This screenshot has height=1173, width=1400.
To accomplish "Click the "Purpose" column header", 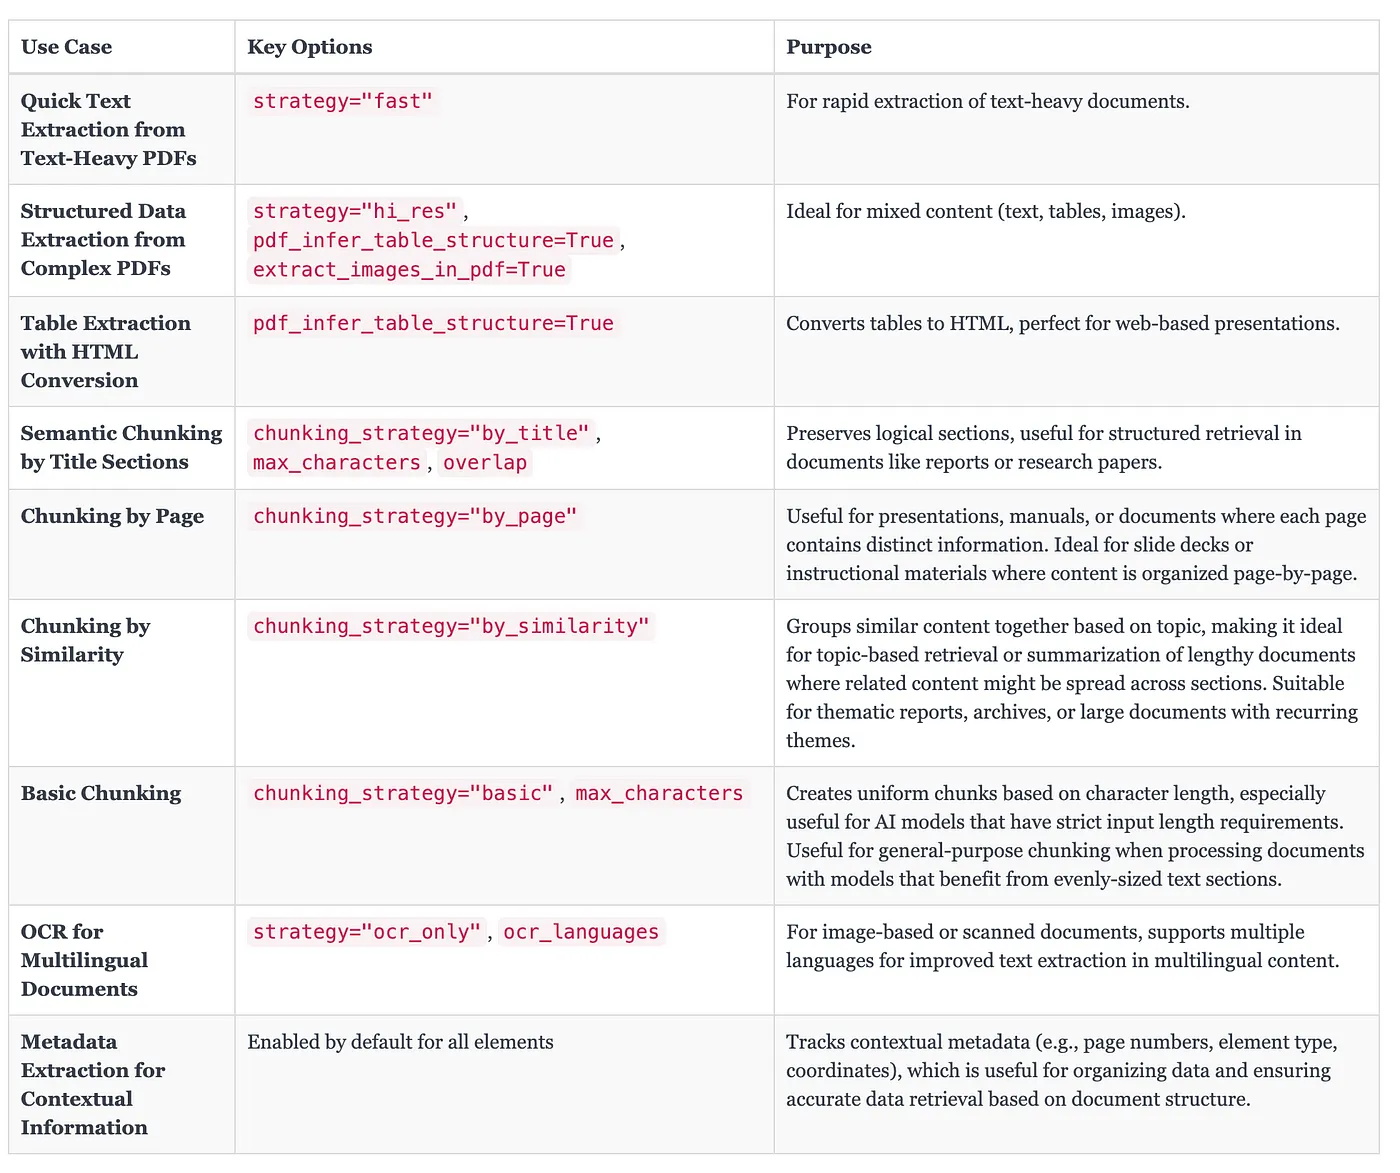I will [x=828, y=47].
